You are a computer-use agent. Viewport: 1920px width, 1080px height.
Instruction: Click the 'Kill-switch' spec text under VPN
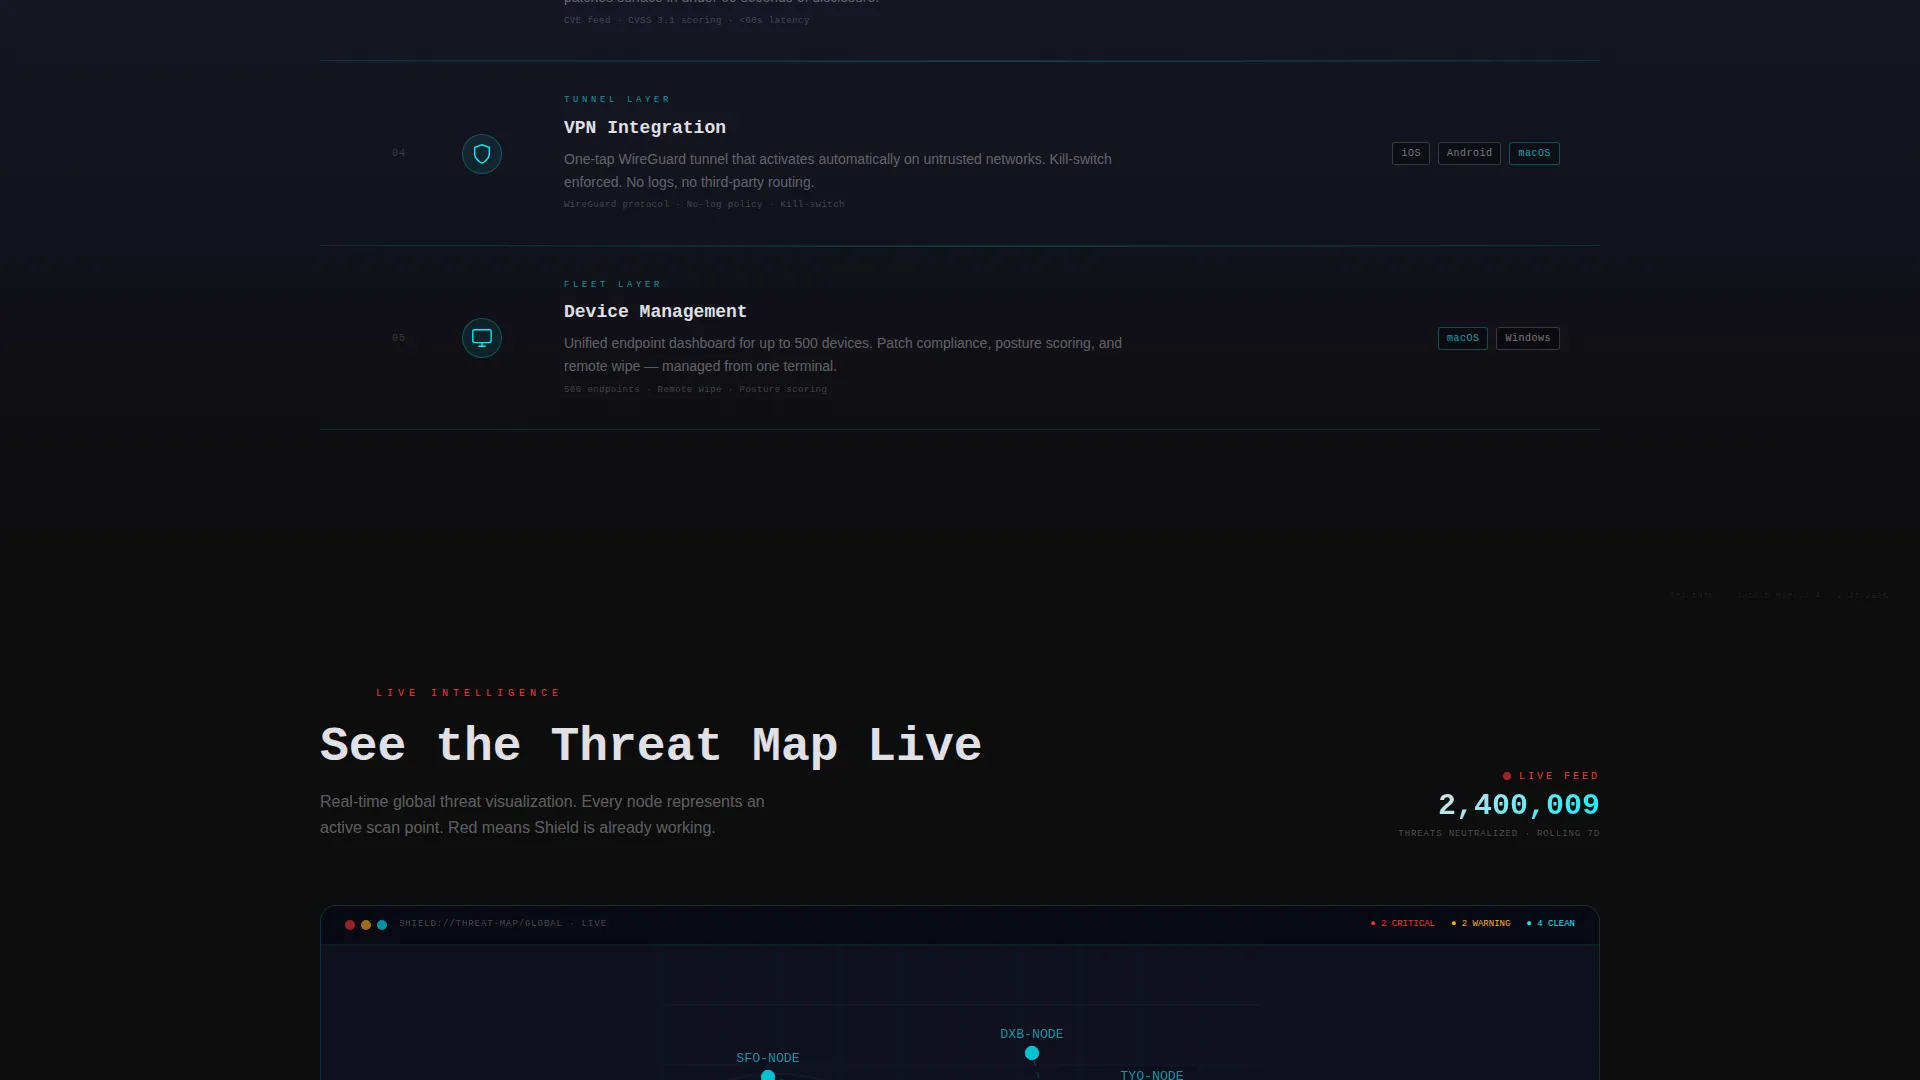click(812, 204)
